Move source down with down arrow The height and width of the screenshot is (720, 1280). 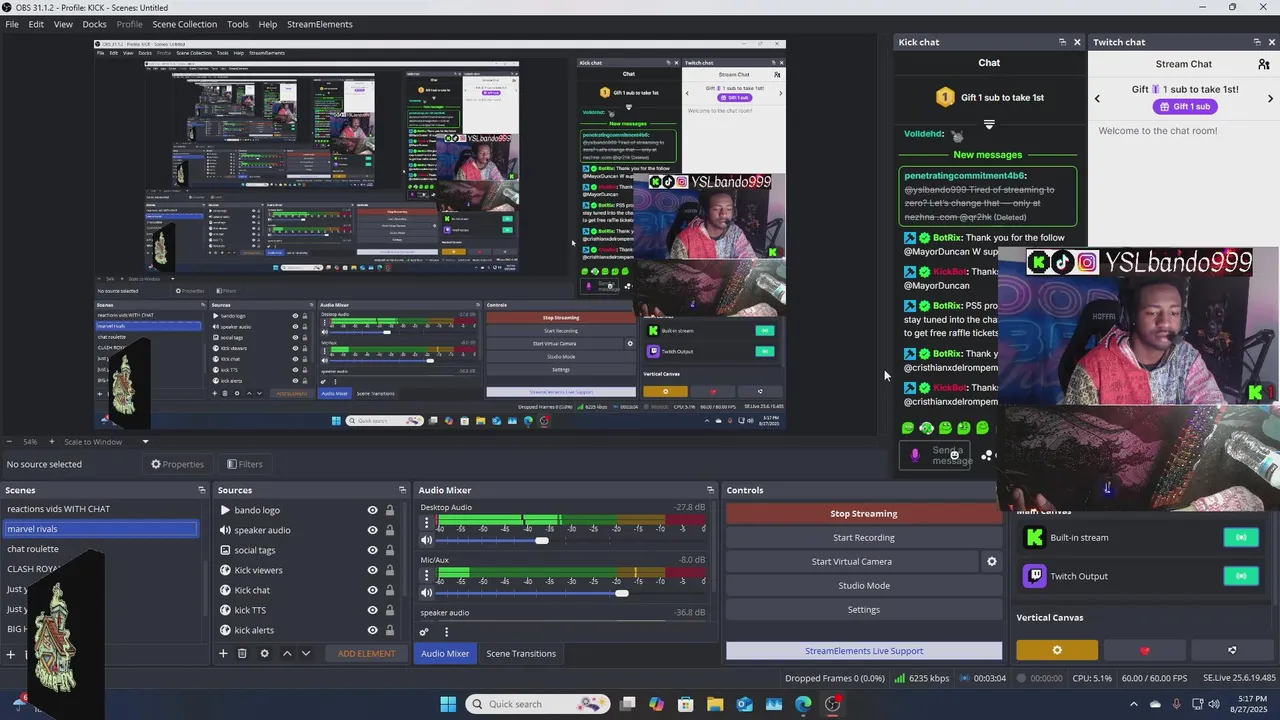306,653
